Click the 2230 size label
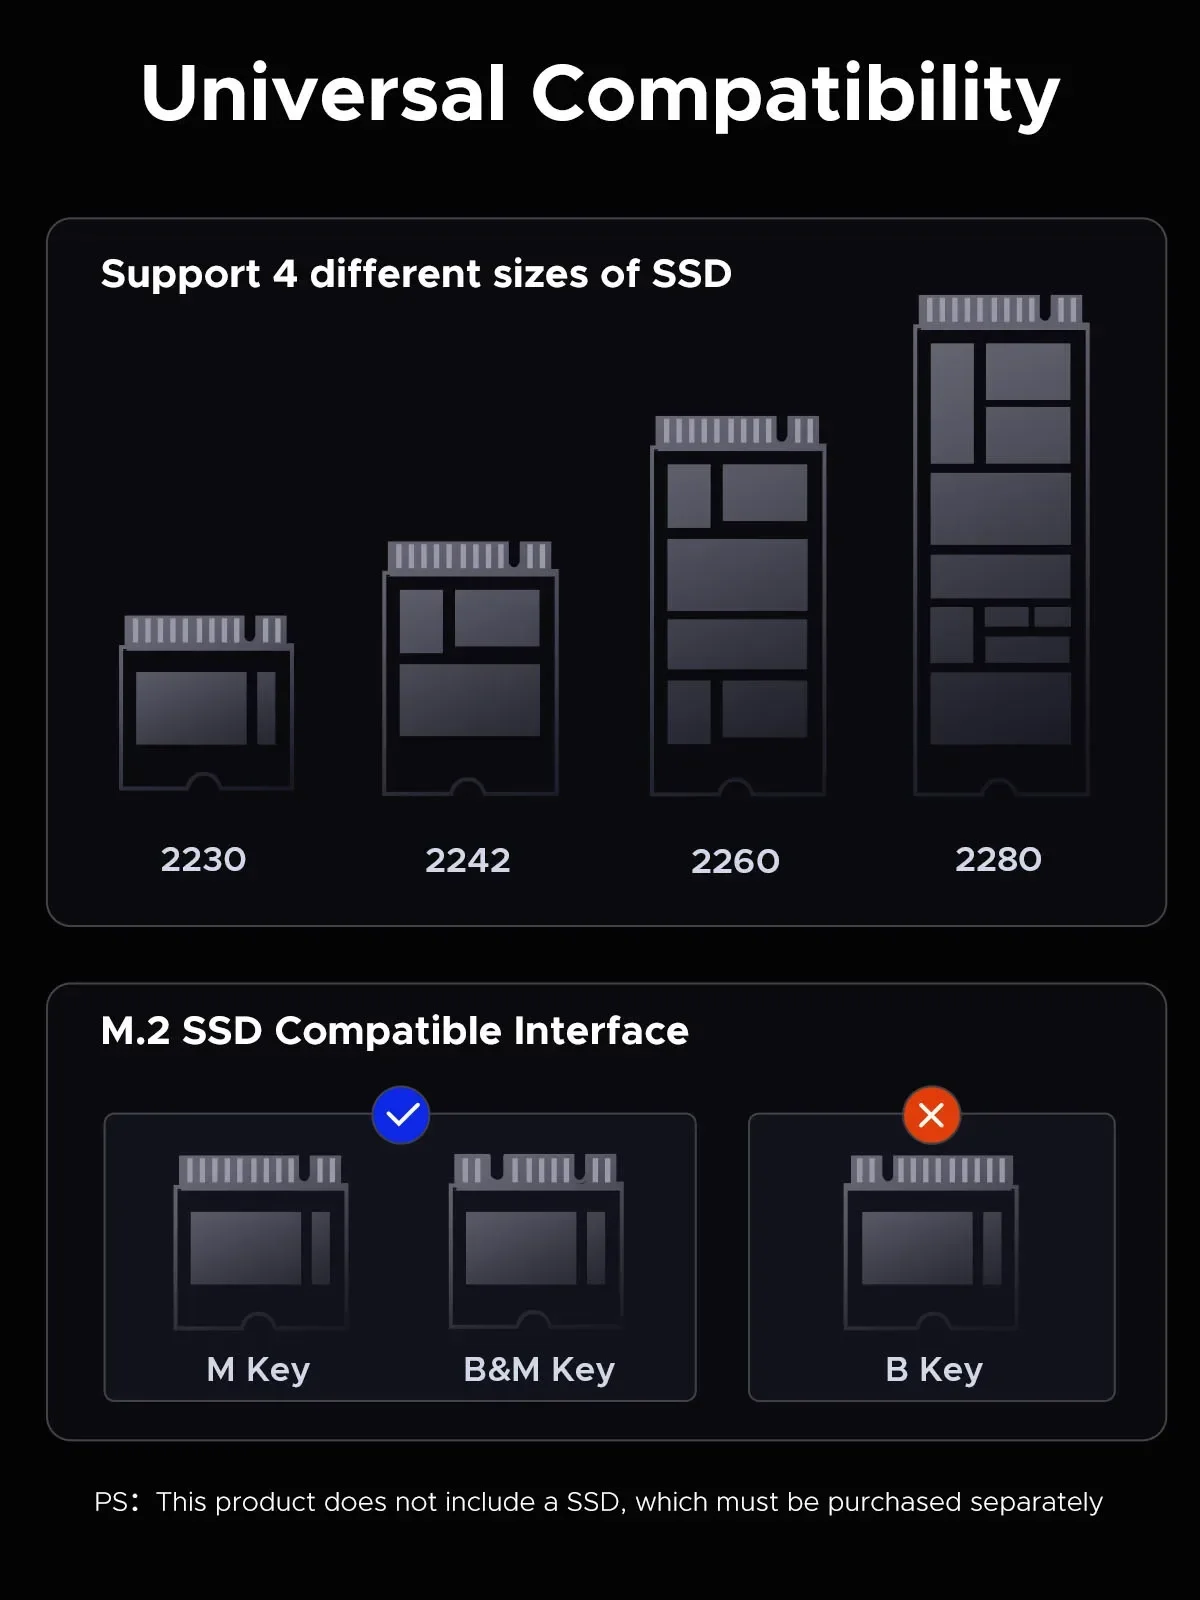Image resolution: width=1200 pixels, height=1600 pixels. [x=204, y=860]
